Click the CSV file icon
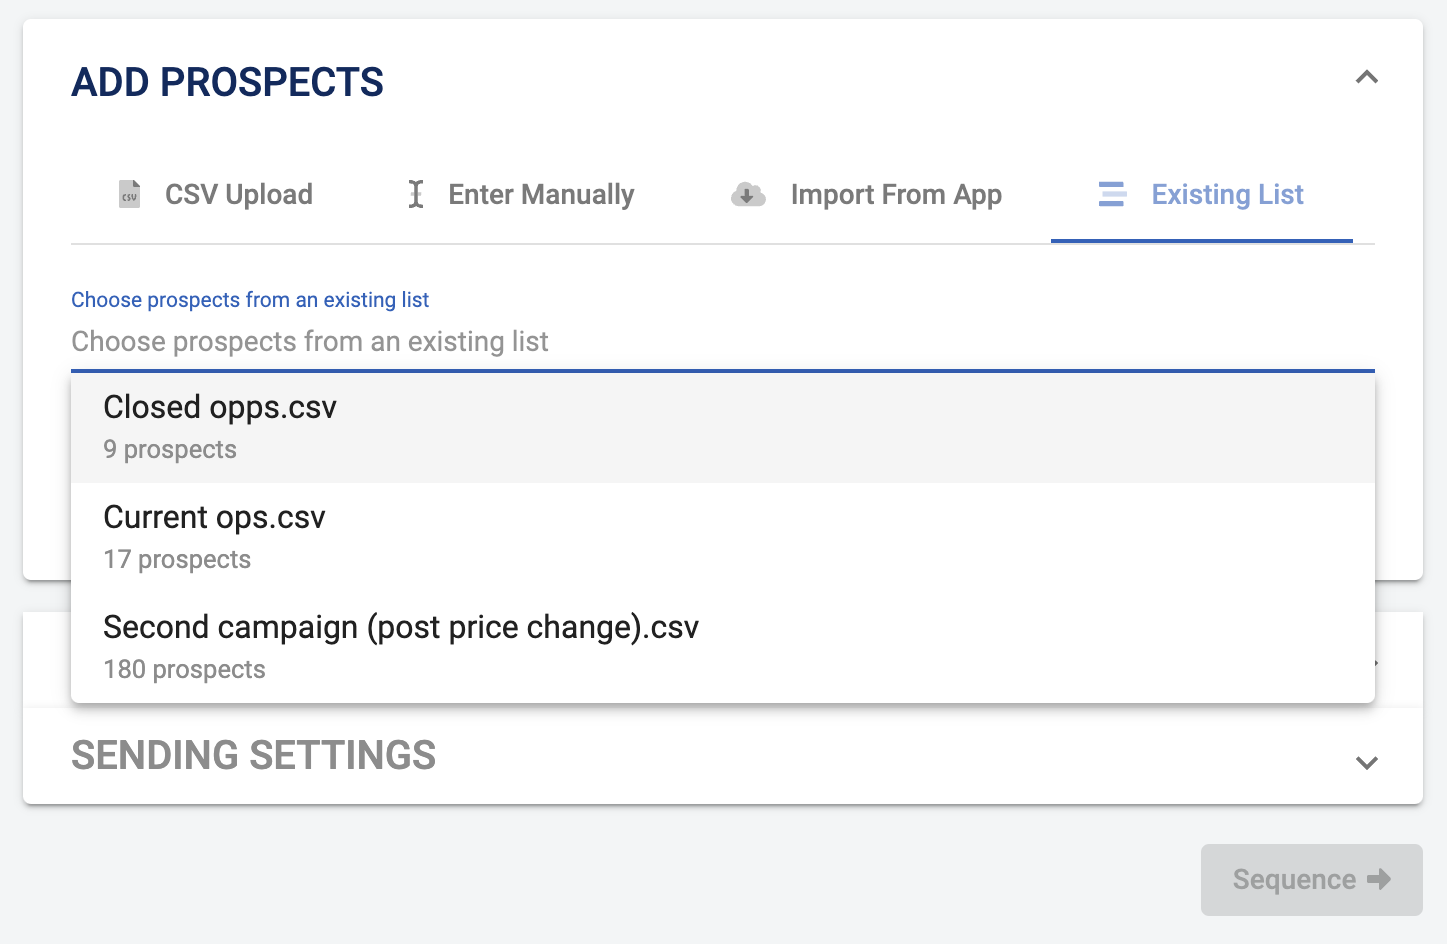This screenshot has width=1447, height=944. point(129,194)
